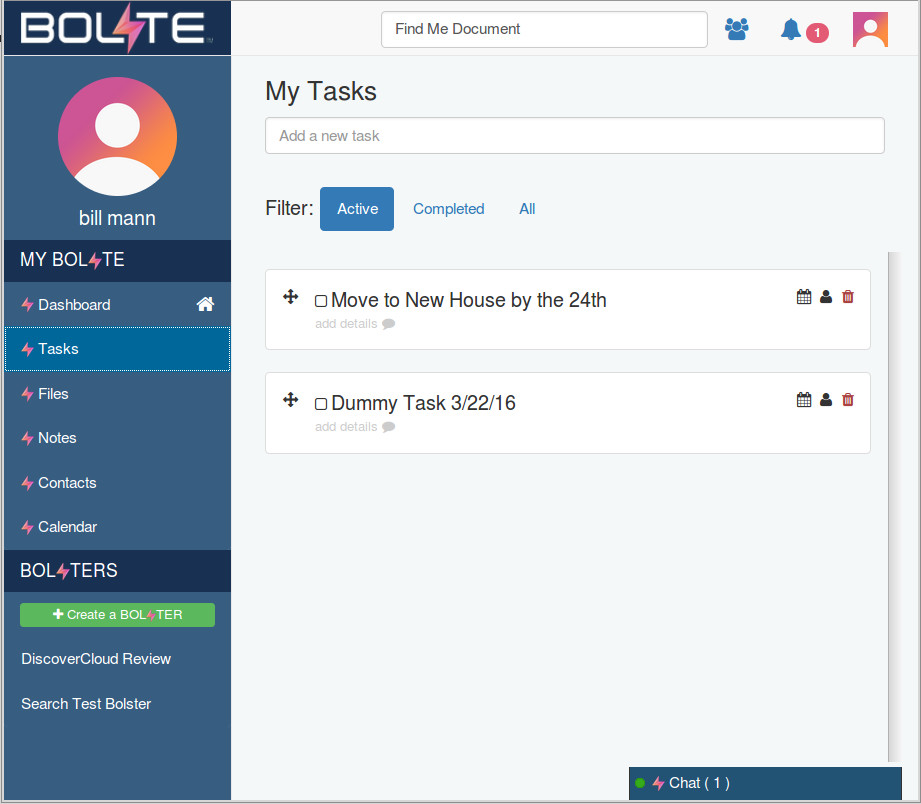
Task: Switch to the Completed filter tab
Action: pyautogui.click(x=448, y=208)
